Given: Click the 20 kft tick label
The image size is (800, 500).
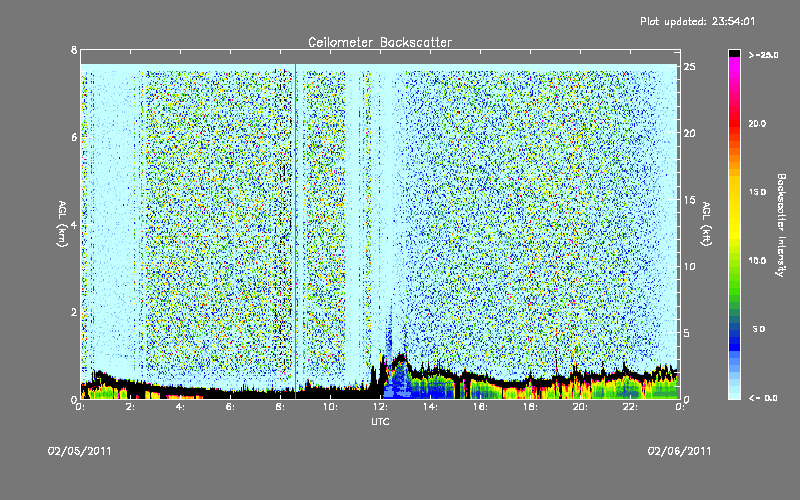Looking at the screenshot, I should 689,133.
